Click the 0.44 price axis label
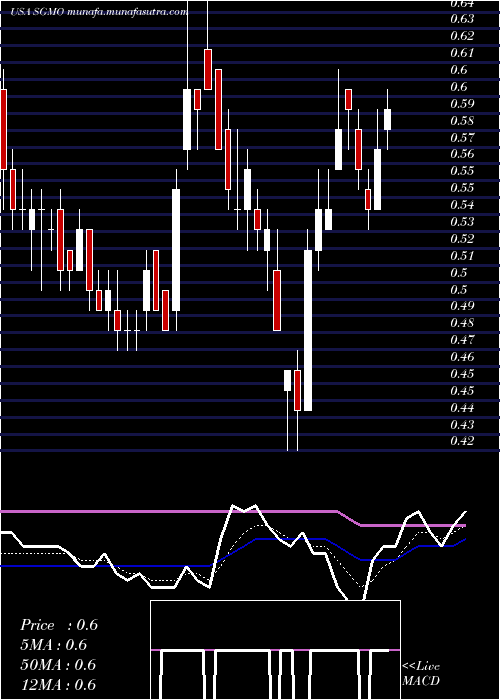This screenshot has height=700, width=500. (462, 408)
